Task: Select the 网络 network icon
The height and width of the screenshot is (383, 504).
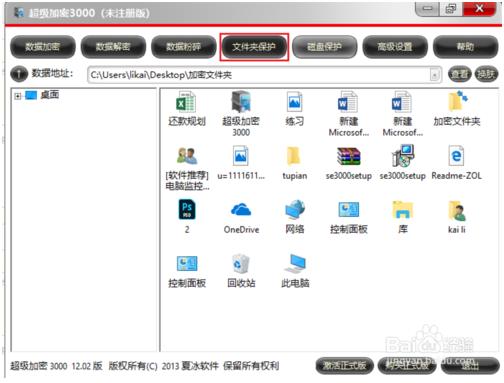Action: tap(295, 209)
